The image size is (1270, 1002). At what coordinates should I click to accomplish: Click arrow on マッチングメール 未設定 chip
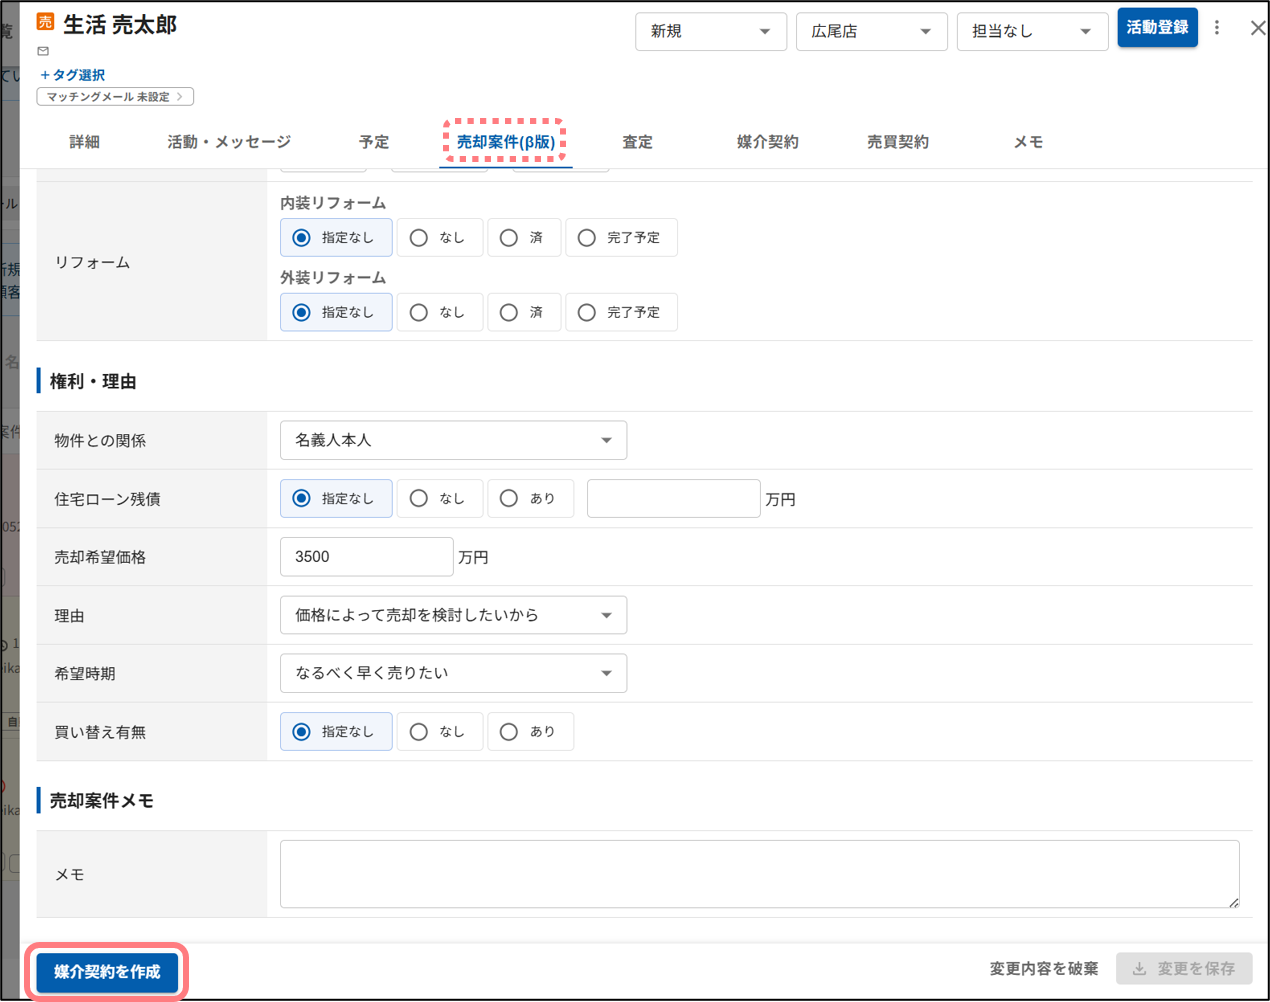click(x=180, y=97)
